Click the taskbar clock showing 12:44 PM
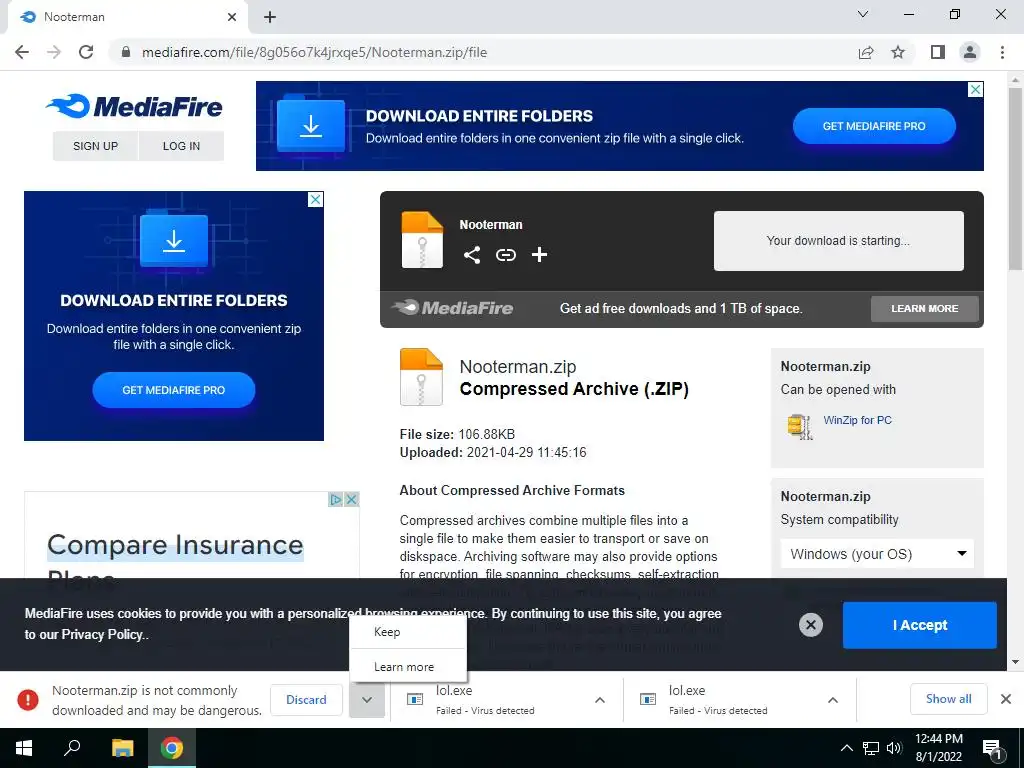1024x768 pixels. click(938, 748)
